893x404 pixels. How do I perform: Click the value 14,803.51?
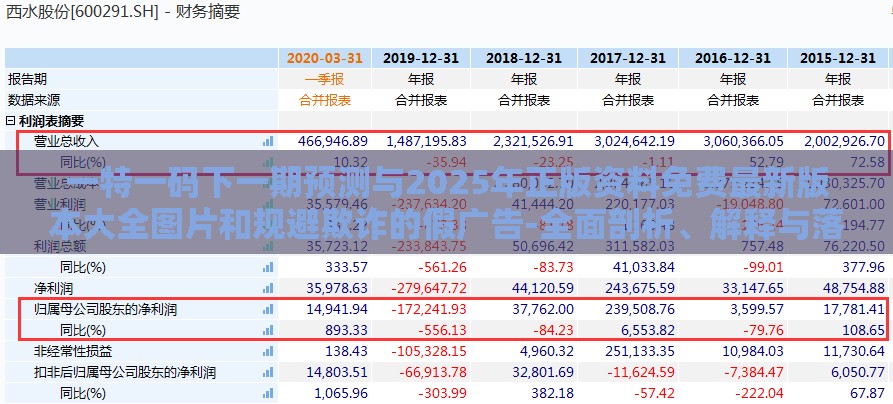tap(337, 373)
